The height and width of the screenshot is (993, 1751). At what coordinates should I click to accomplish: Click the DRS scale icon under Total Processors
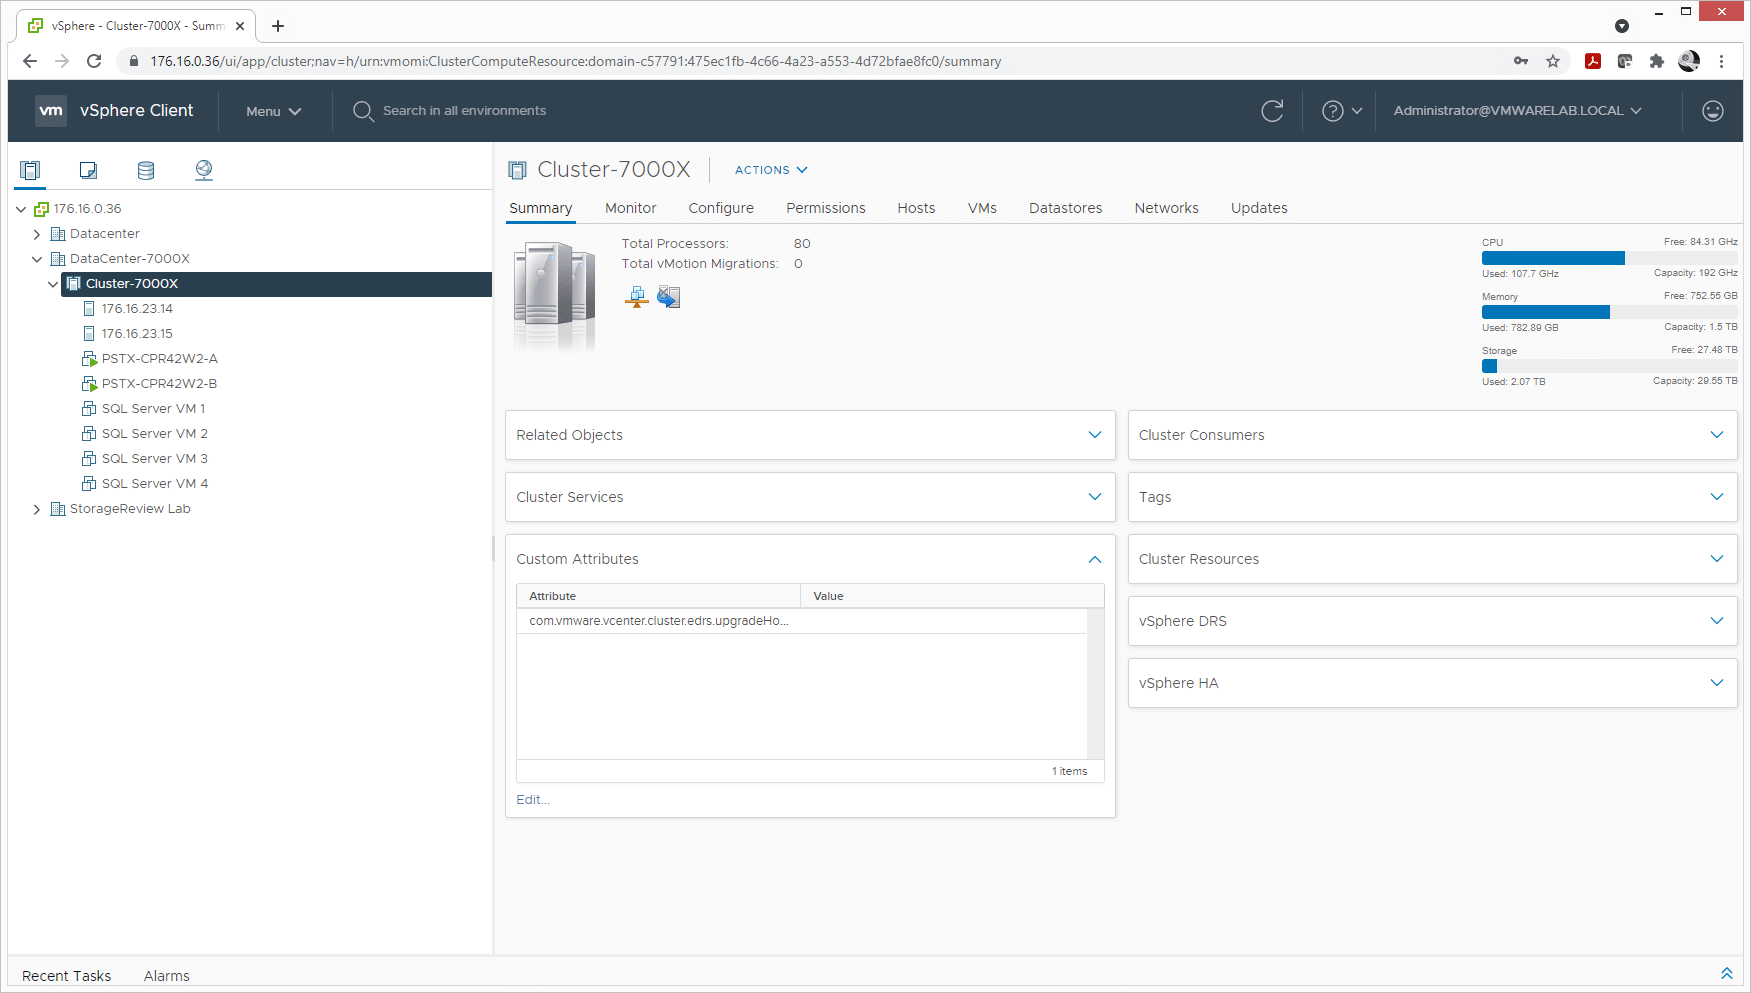point(637,297)
